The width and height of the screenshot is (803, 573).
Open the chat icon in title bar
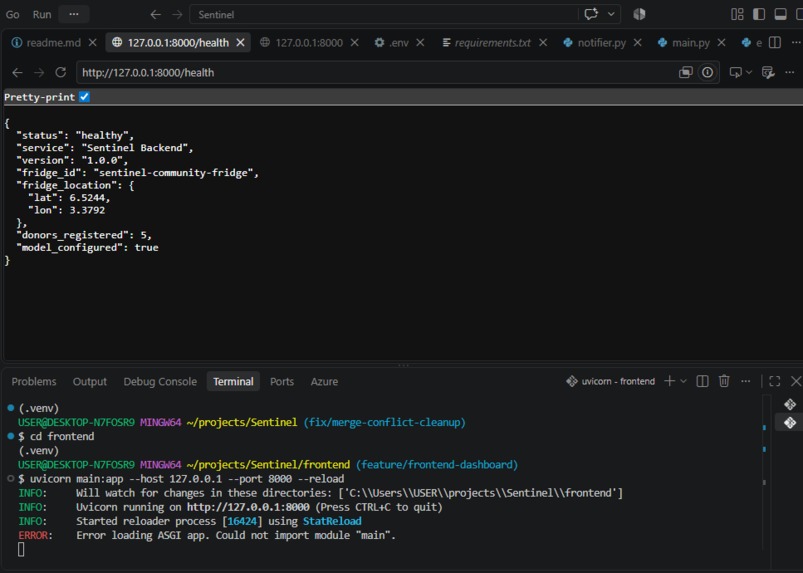pos(591,14)
